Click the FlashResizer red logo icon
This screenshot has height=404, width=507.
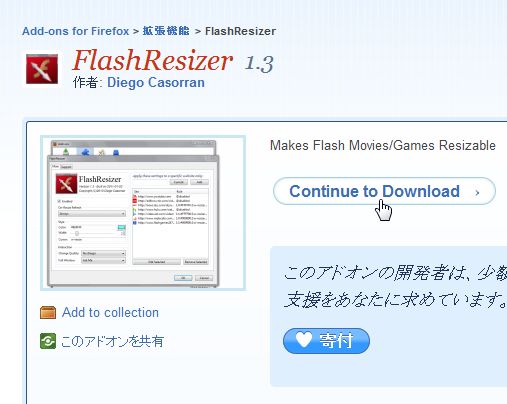[42, 69]
